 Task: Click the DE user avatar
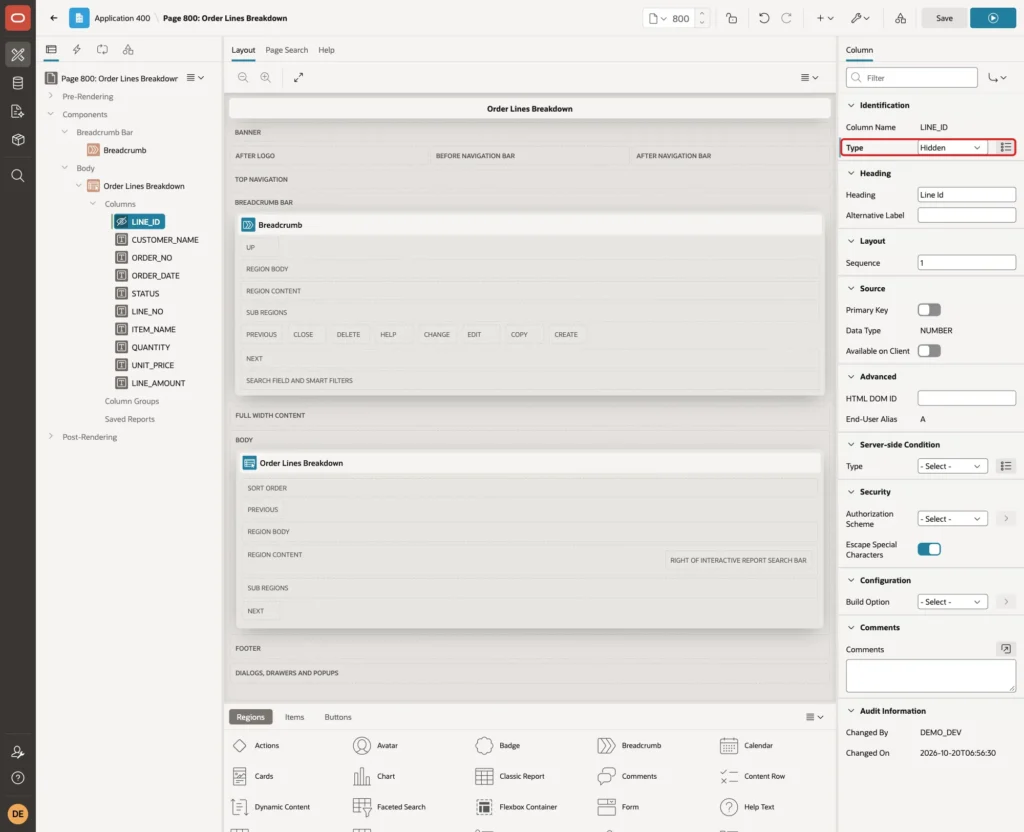click(x=18, y=814)
